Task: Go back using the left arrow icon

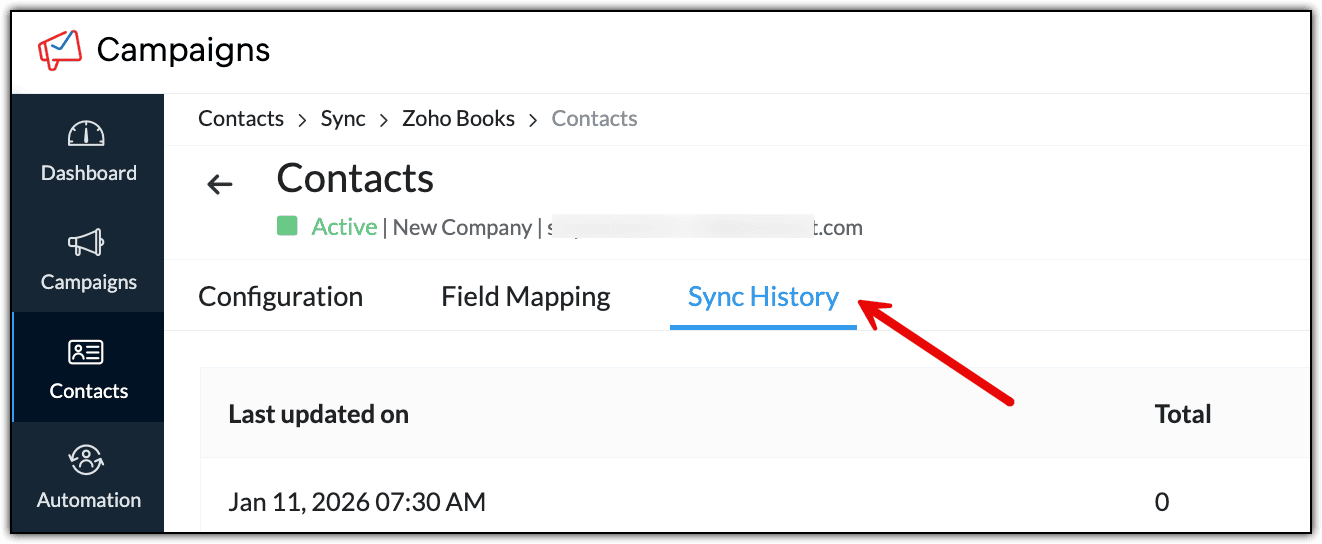Action: coord(219,184)
